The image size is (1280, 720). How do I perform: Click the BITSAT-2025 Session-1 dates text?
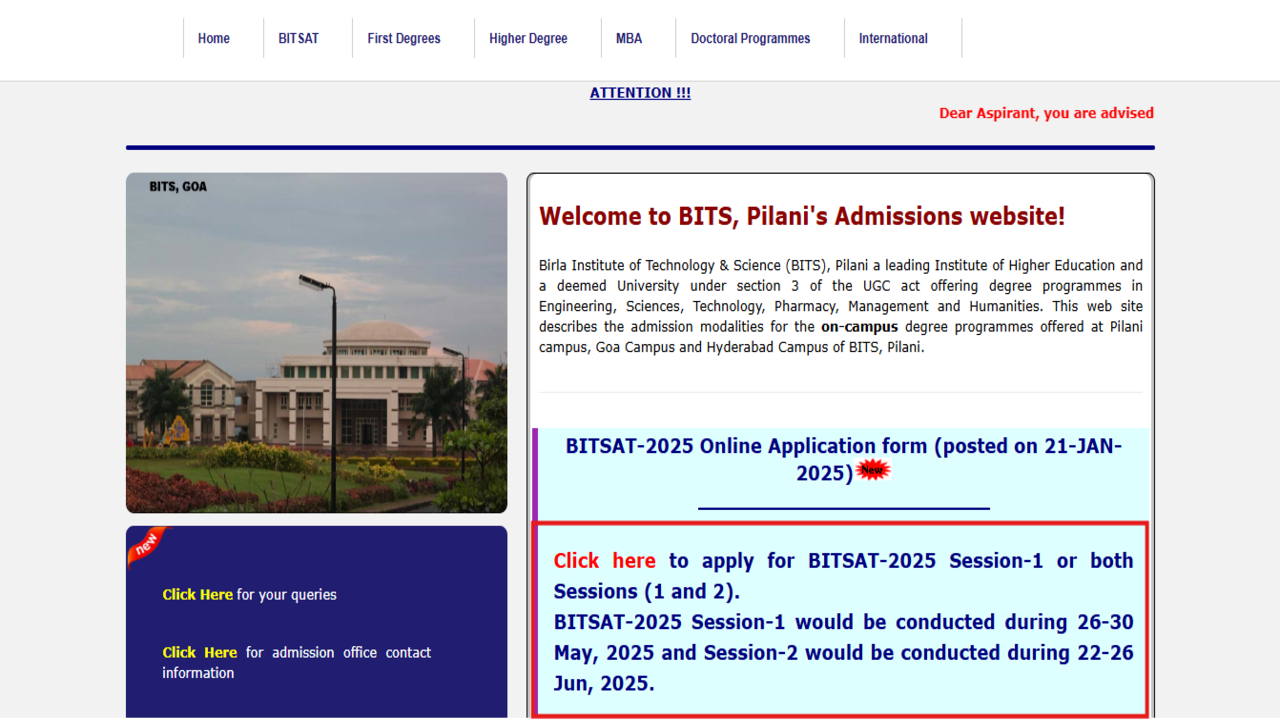click(x=844, y=652)
